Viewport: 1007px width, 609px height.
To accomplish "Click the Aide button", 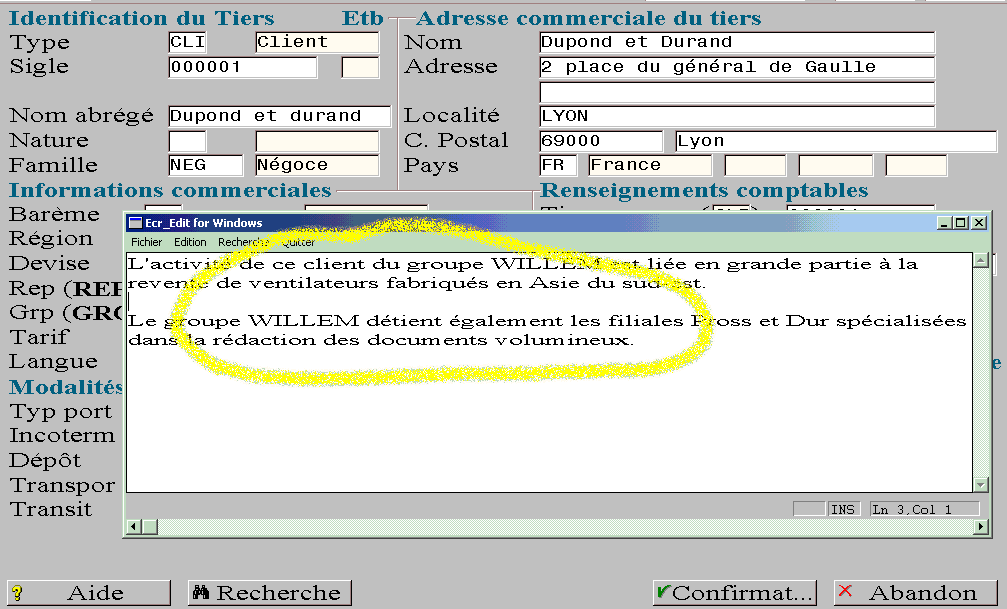I will 89,592.
